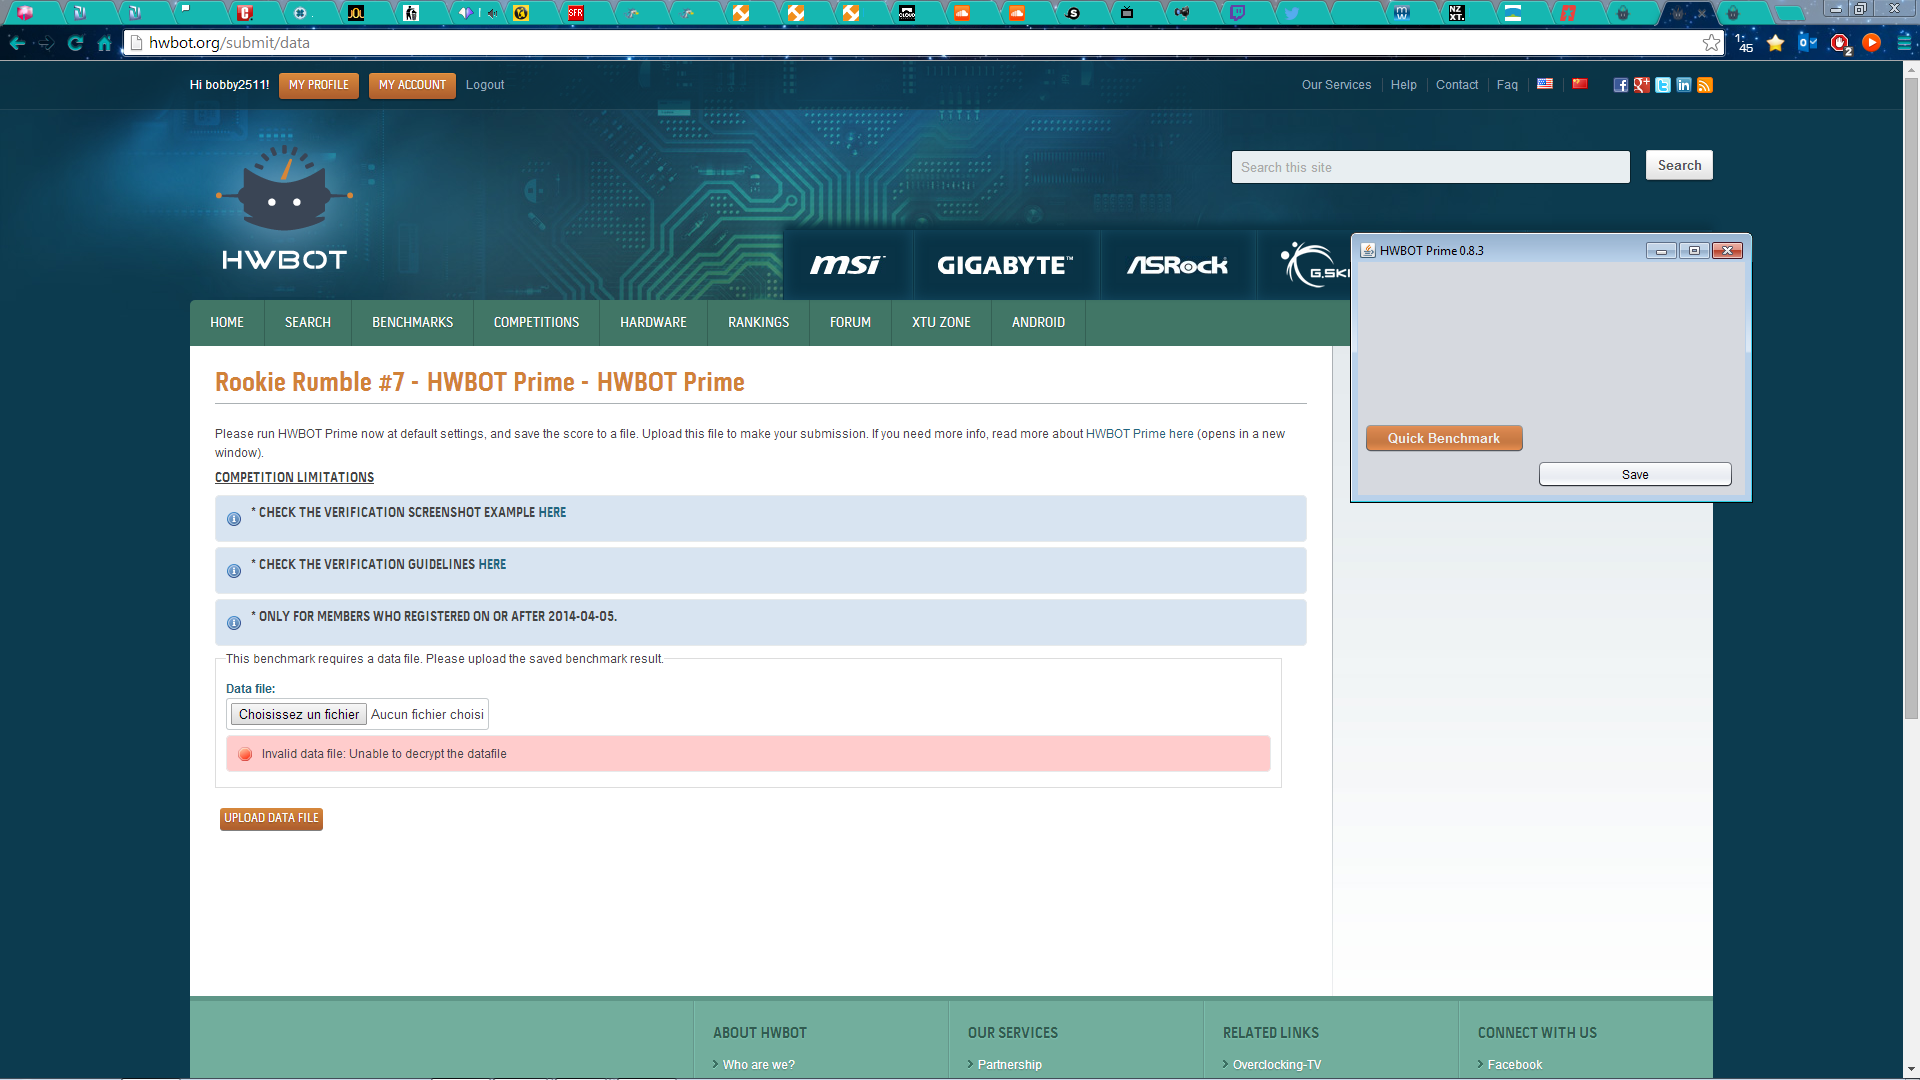Click Choisissez un fichier file button
The height and width of the screenshot is (1080, 1920).
click(299, 714)
